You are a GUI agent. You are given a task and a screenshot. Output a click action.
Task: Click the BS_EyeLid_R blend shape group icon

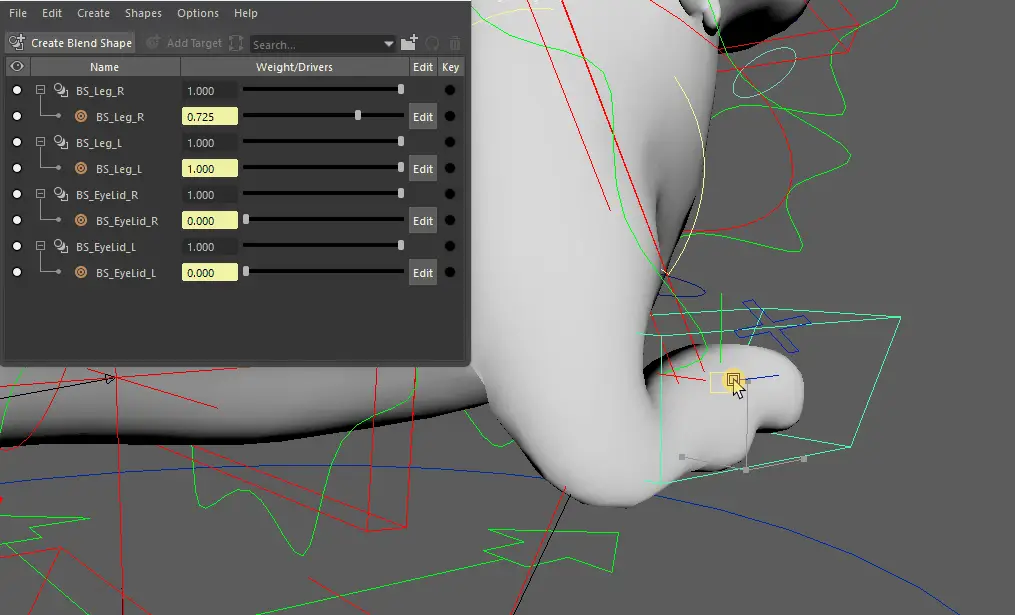pyautogui.click(x=61, y=194)
